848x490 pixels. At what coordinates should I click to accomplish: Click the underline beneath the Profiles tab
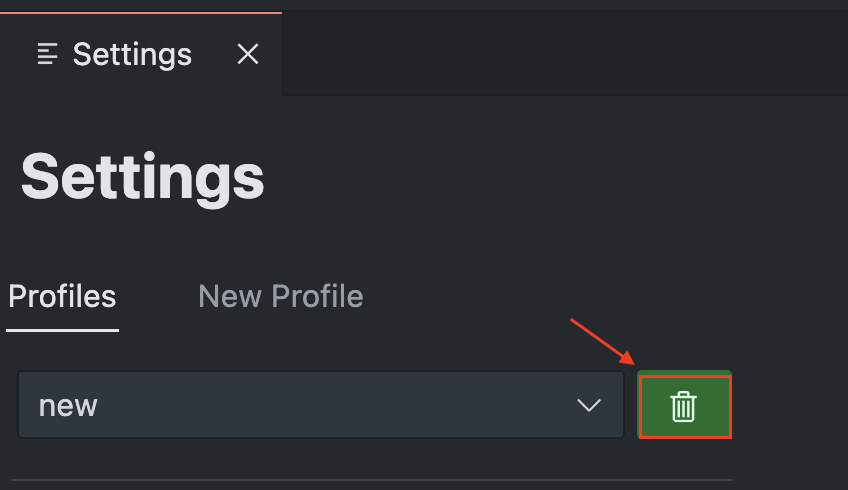[62, 330]
